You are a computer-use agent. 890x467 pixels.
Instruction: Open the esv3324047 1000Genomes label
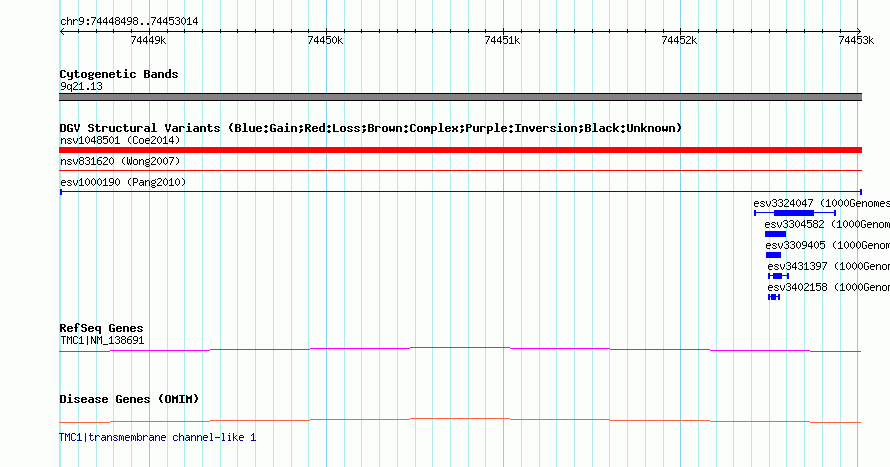click(821, 203)
